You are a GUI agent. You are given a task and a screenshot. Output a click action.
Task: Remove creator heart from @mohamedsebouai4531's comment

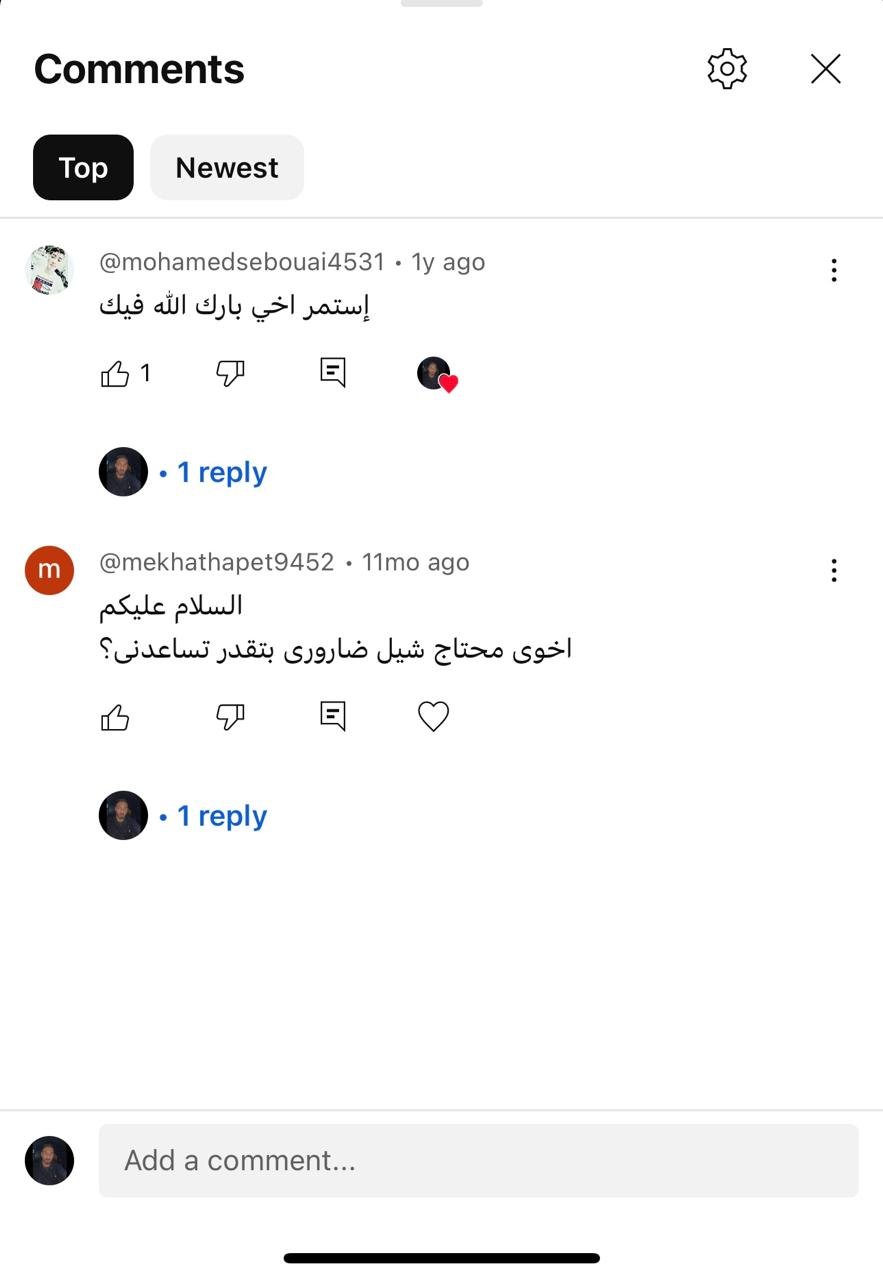(x=437, y=374)
